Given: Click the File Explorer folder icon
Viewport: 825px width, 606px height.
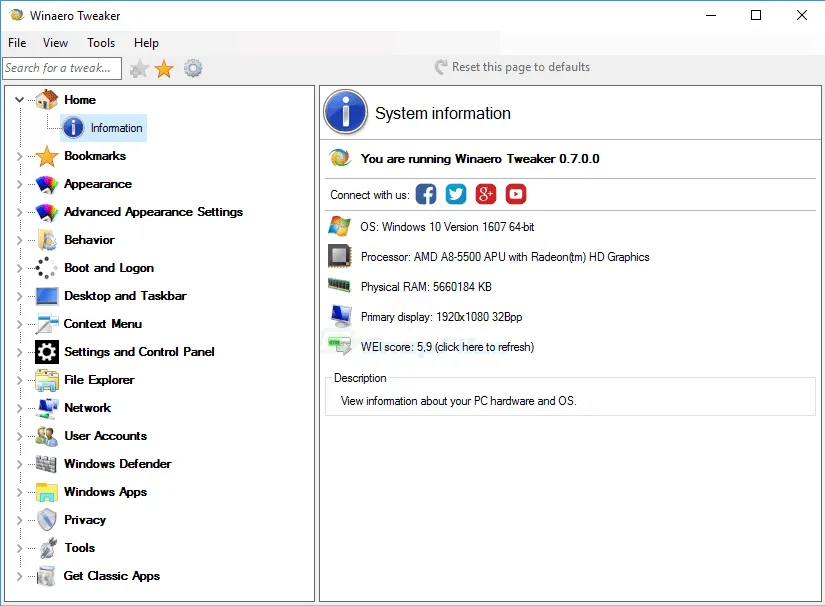Looking at the screenshot, I should point(47,380).
